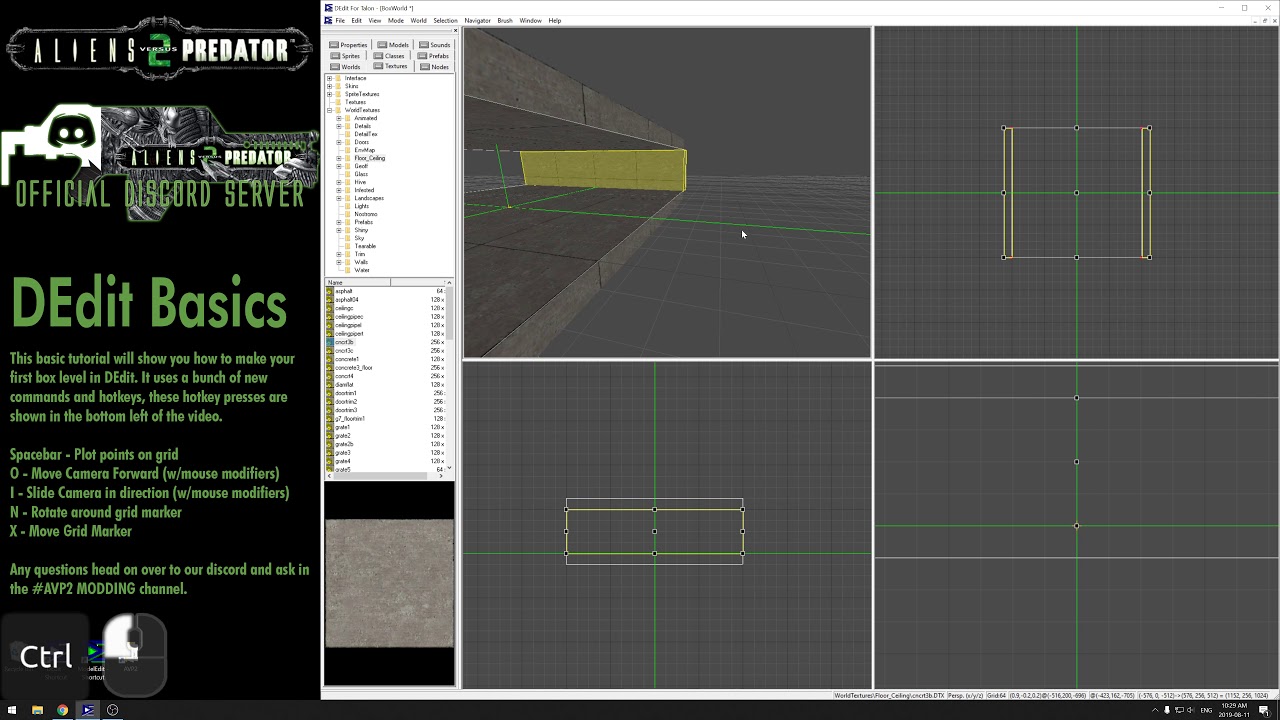This screenshot has height=720, width=1280.
Task: Open the Sounds tab
Action: click(435, 45)
